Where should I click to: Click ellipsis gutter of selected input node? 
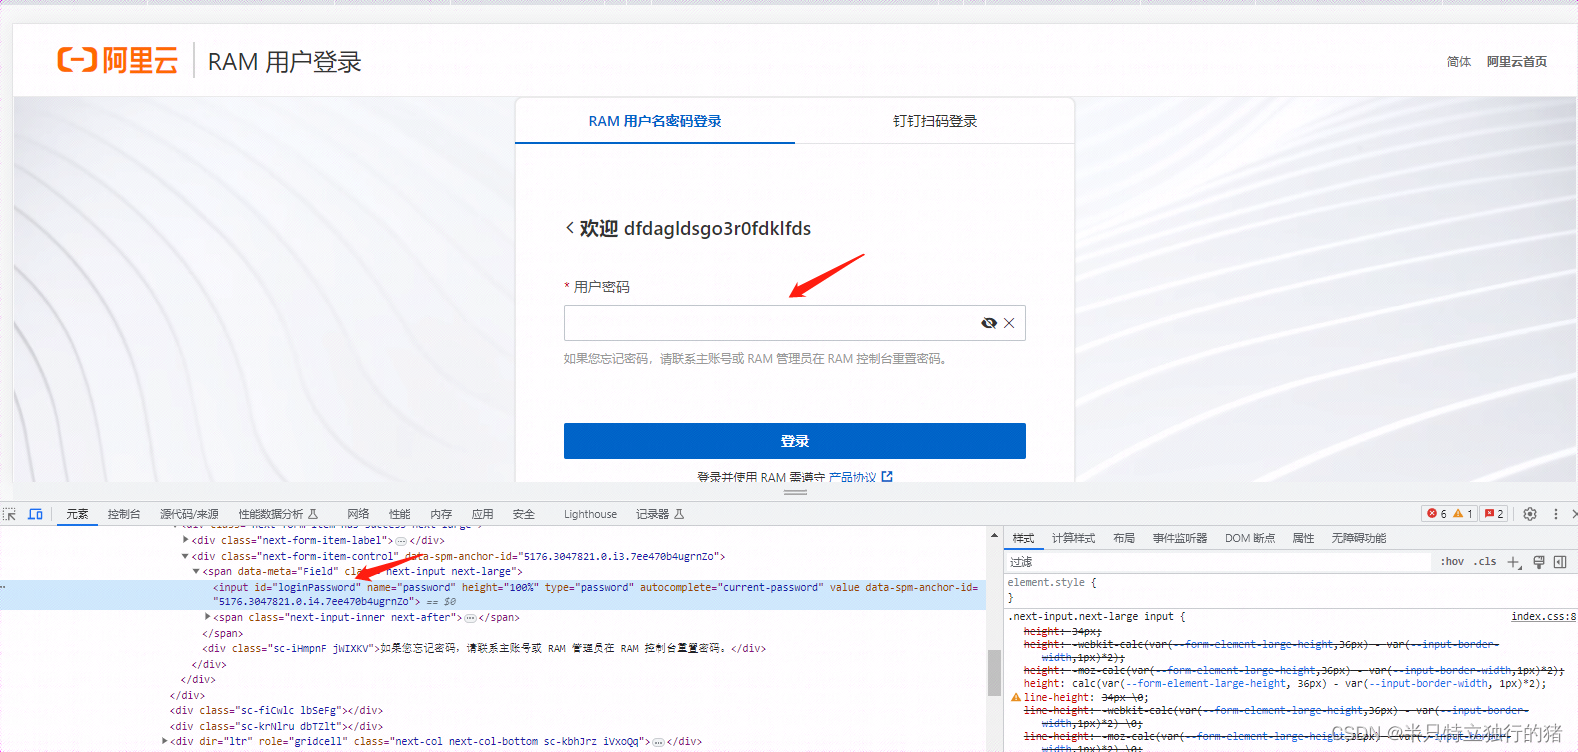pos(4,588)
